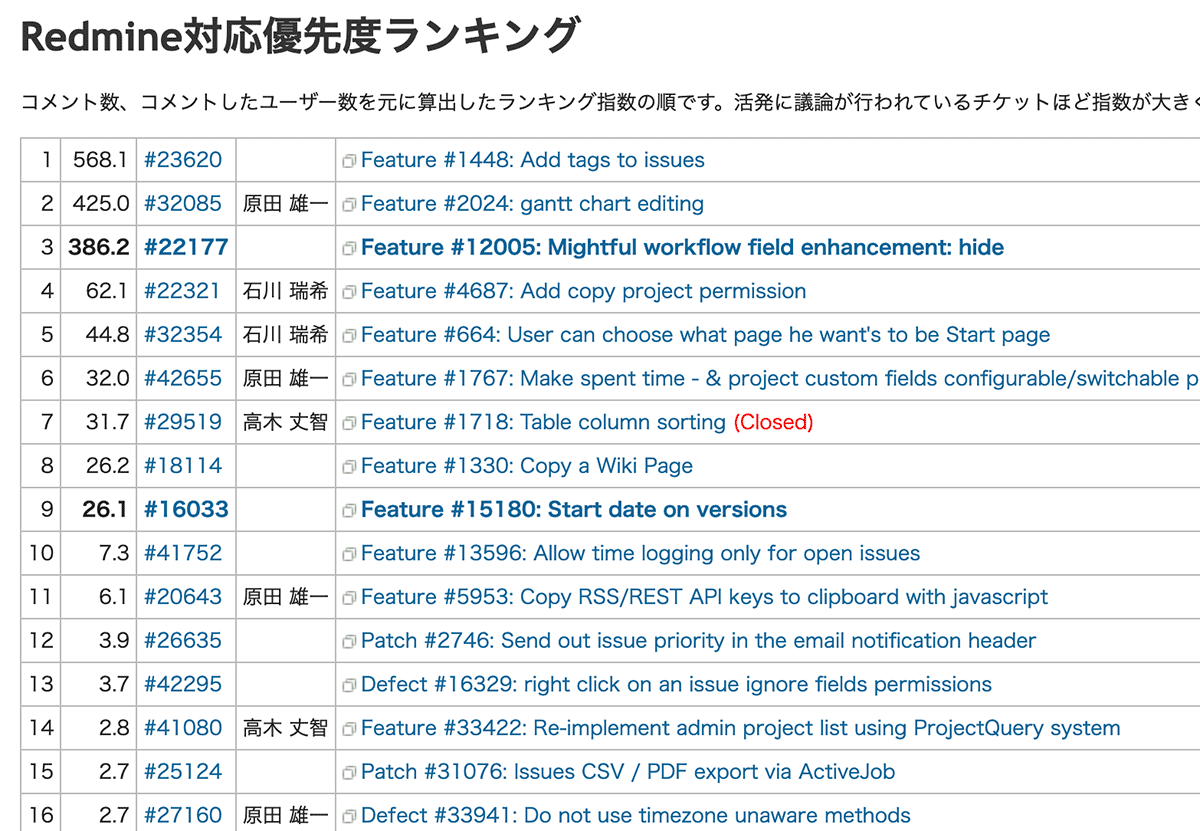Open issue link #18114
Screen dimensions: 1200x831
pos(183,466)
